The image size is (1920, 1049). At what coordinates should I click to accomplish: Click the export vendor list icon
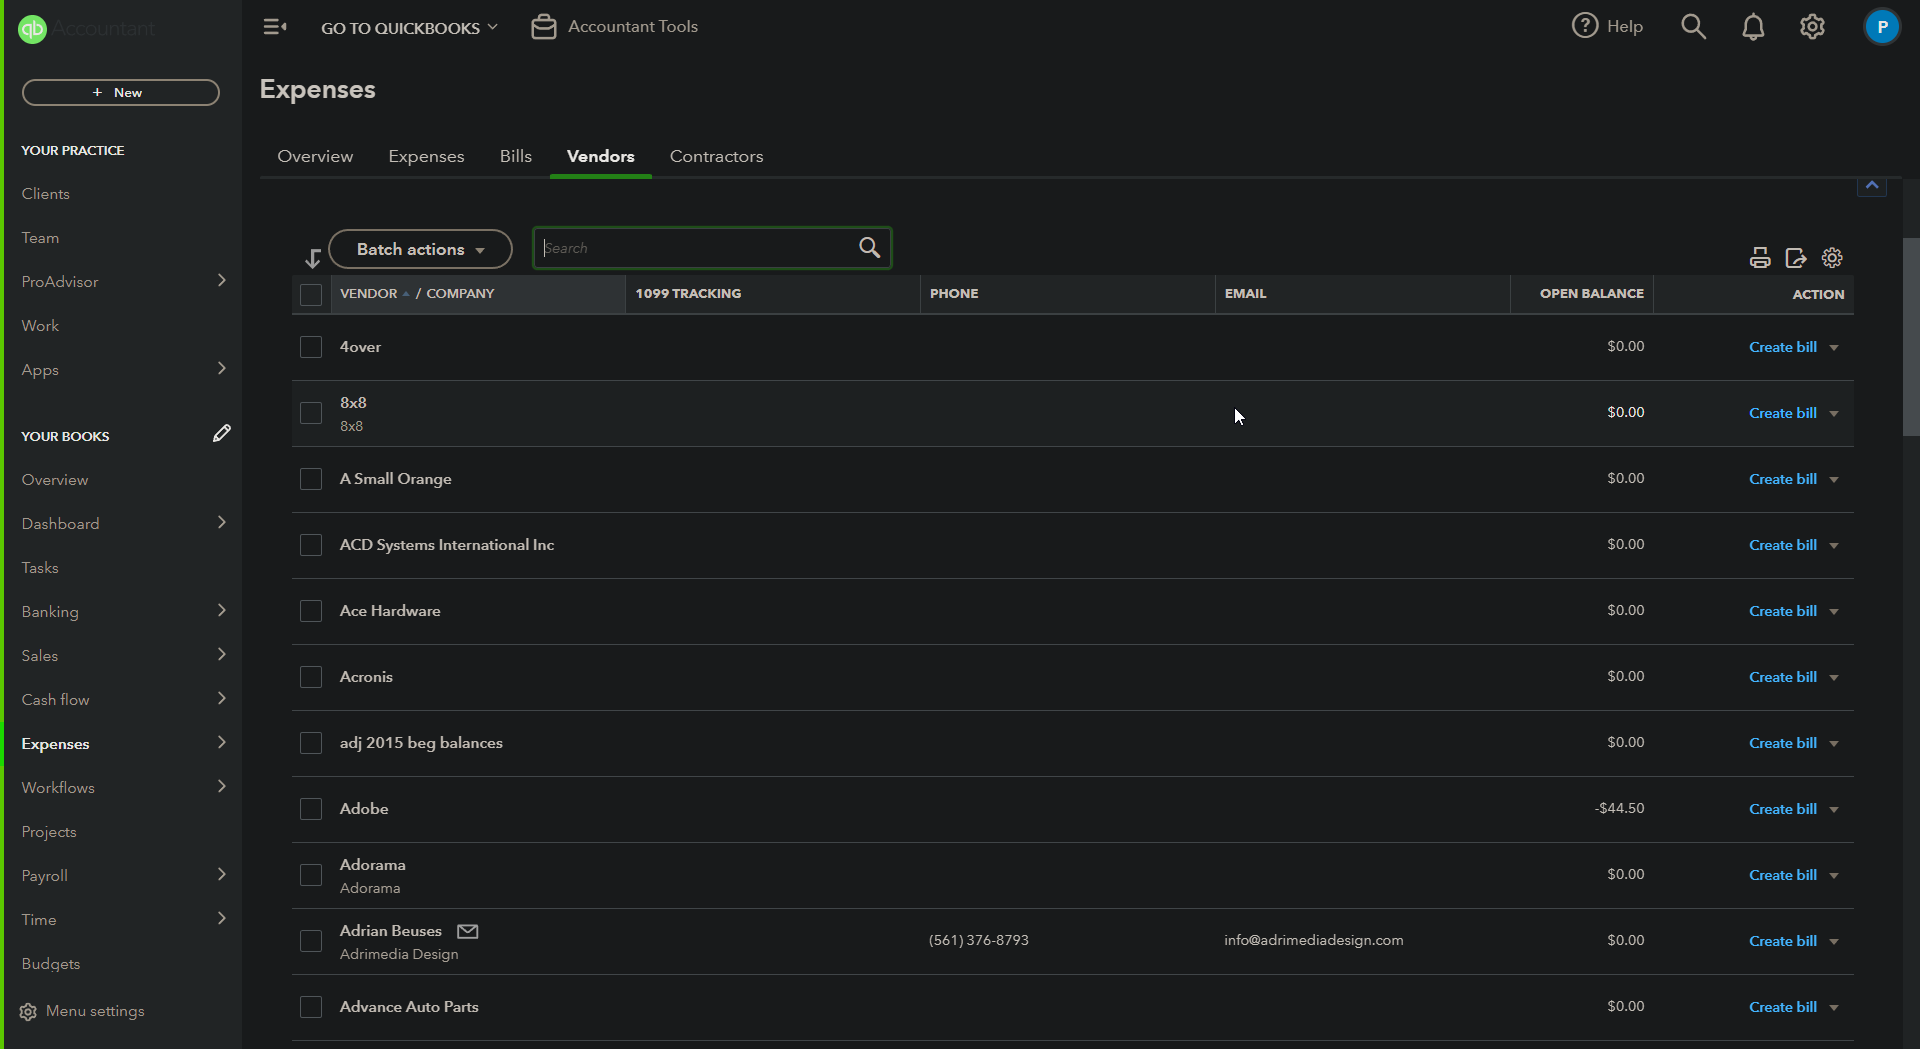[1796, 258]
